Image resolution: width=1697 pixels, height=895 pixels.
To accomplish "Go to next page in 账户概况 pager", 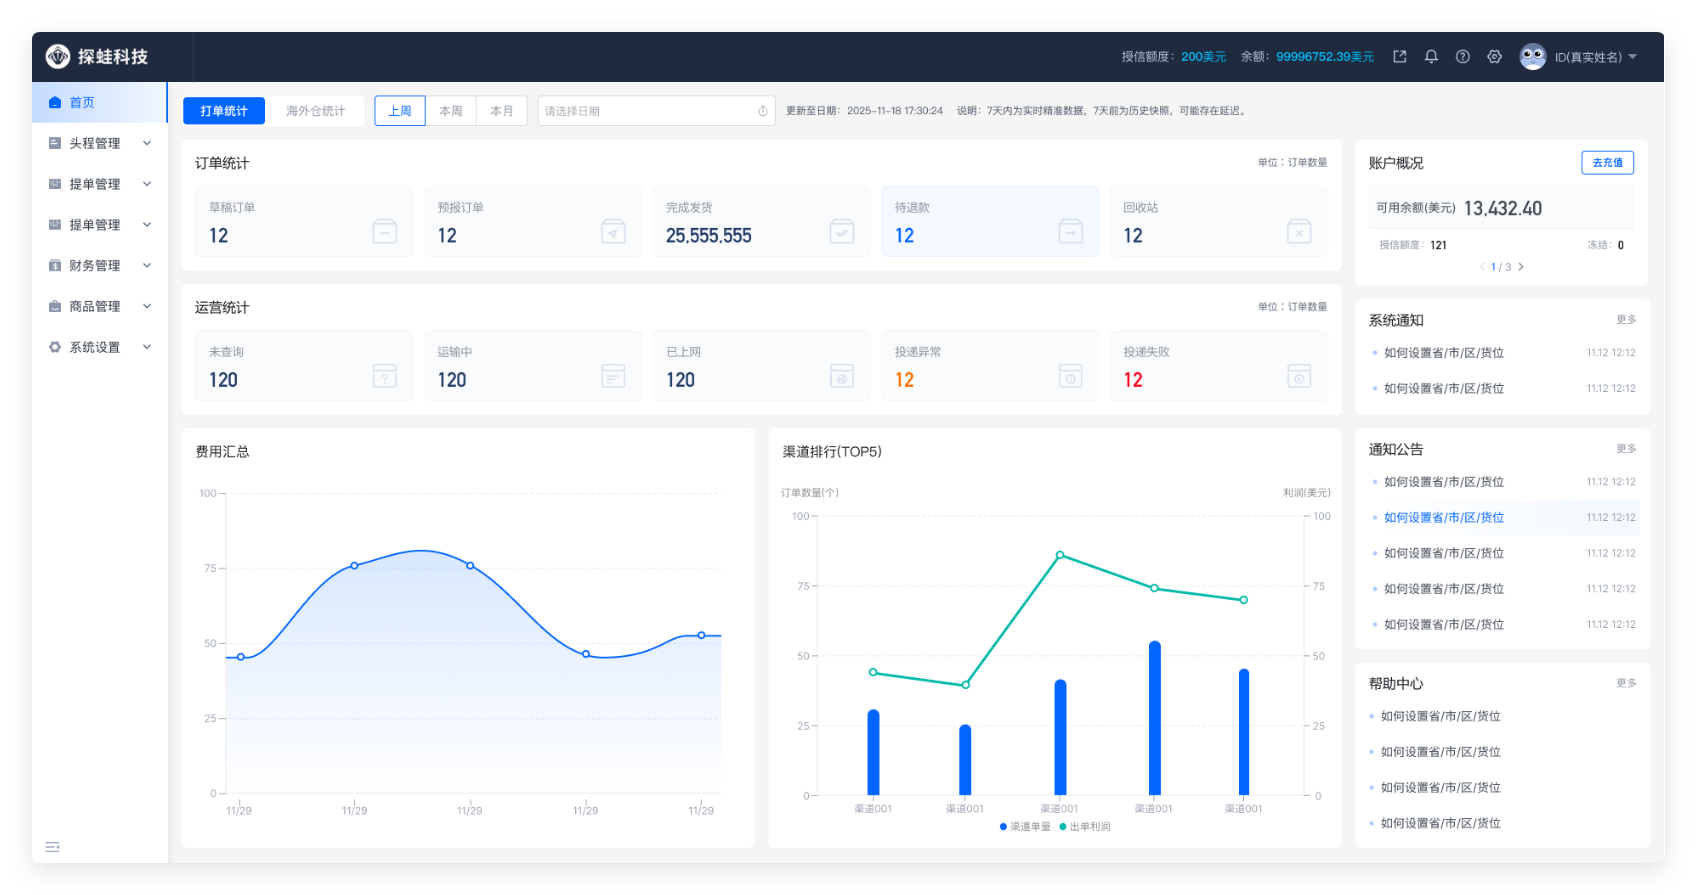I will click(1521, 267).
